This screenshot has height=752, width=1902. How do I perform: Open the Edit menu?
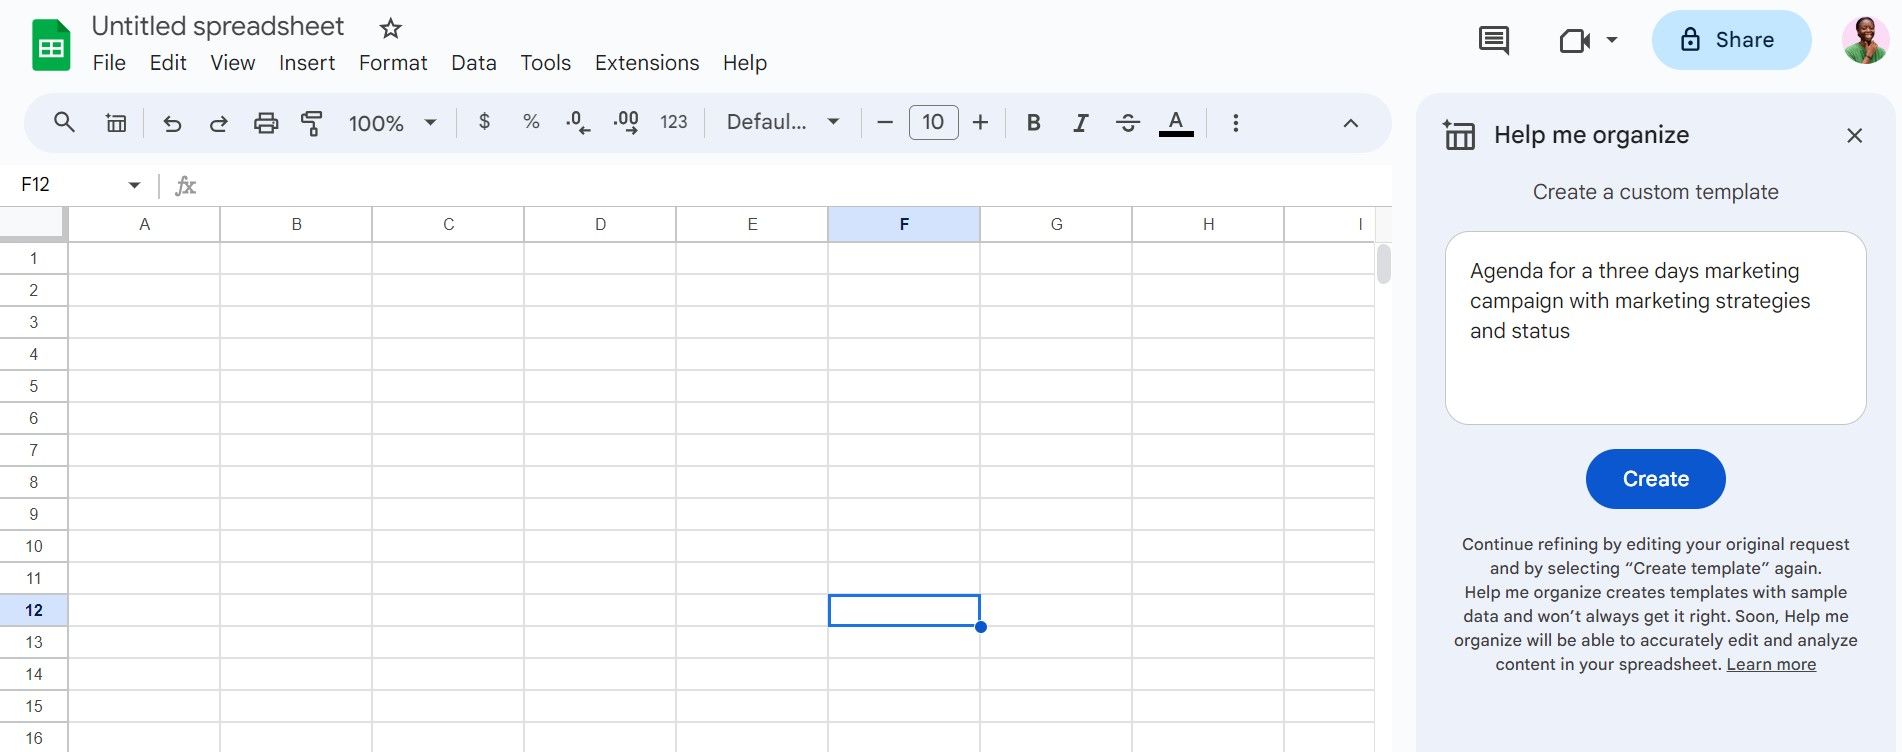click(168, 63)
